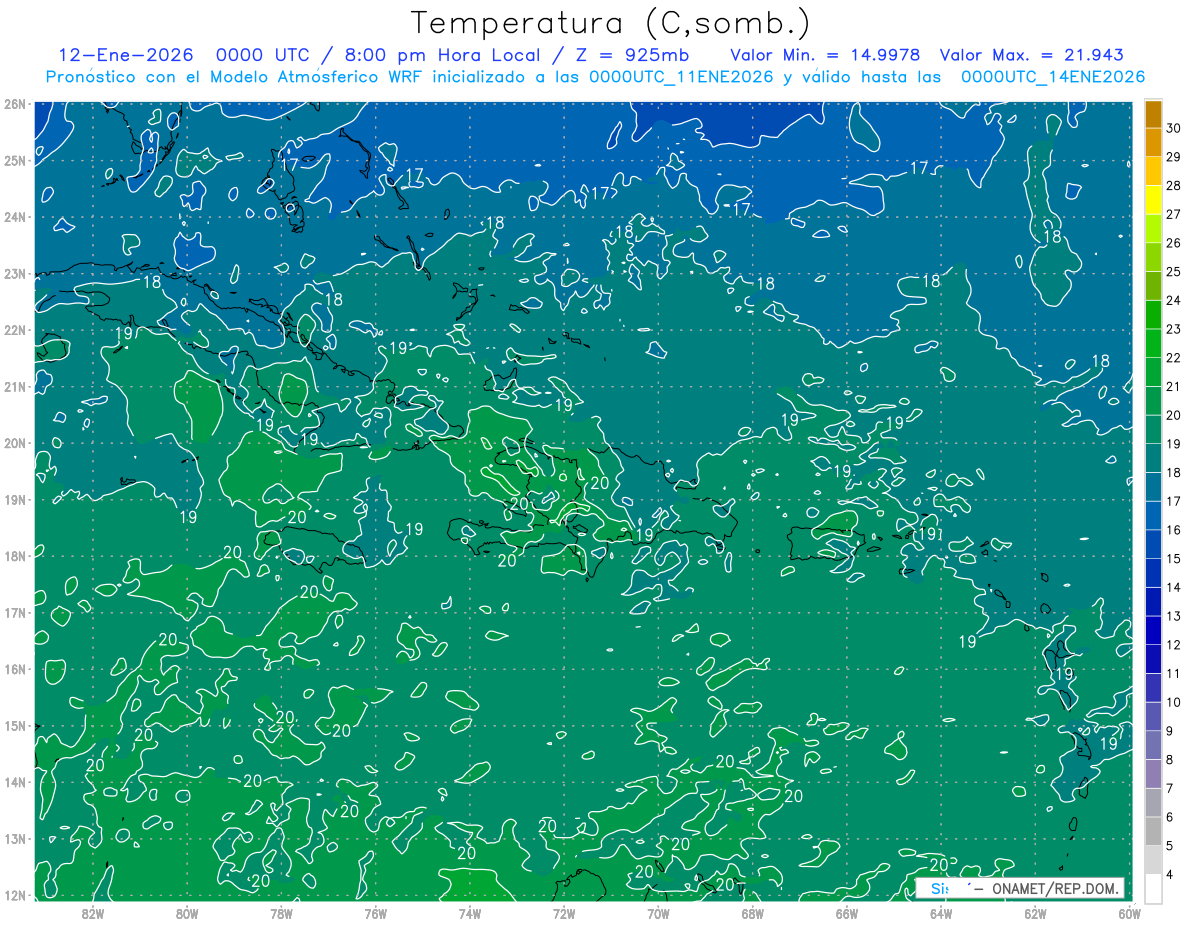Click the "20N" latitude axis label

(x=14, y=443)
